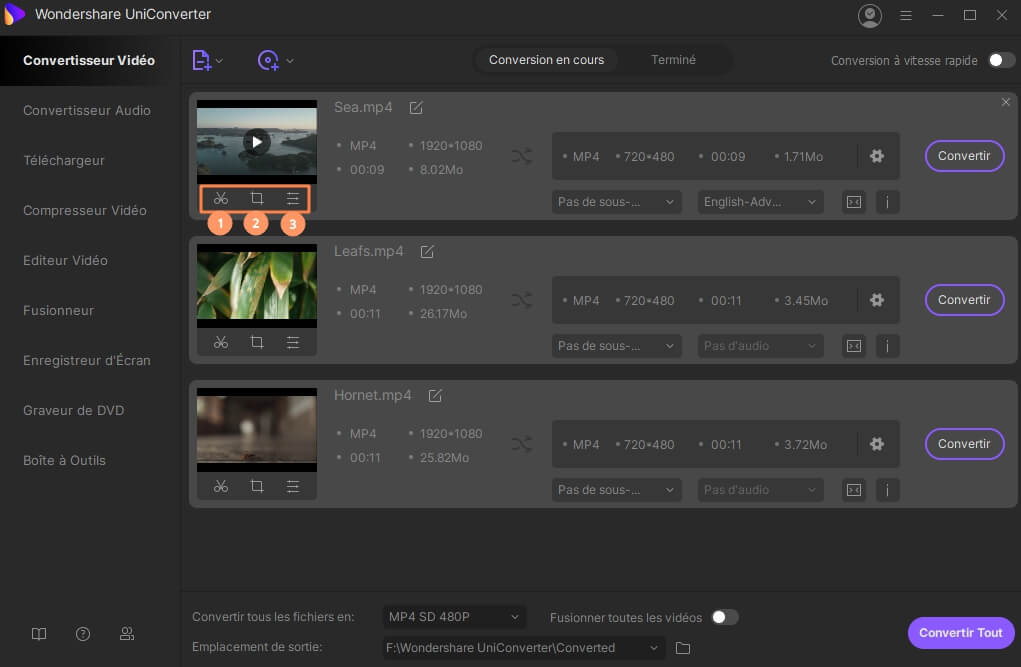The image size is (1021, 667).
Task: Open output settings gear for Leafs.mp4
Action: point(877,300)
